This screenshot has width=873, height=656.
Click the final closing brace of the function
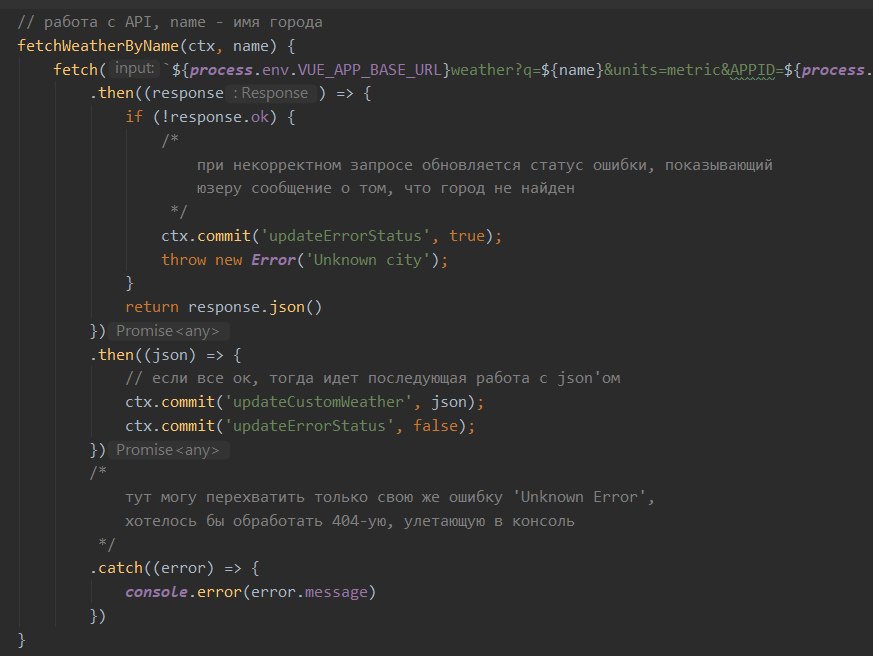pos(21,639)
